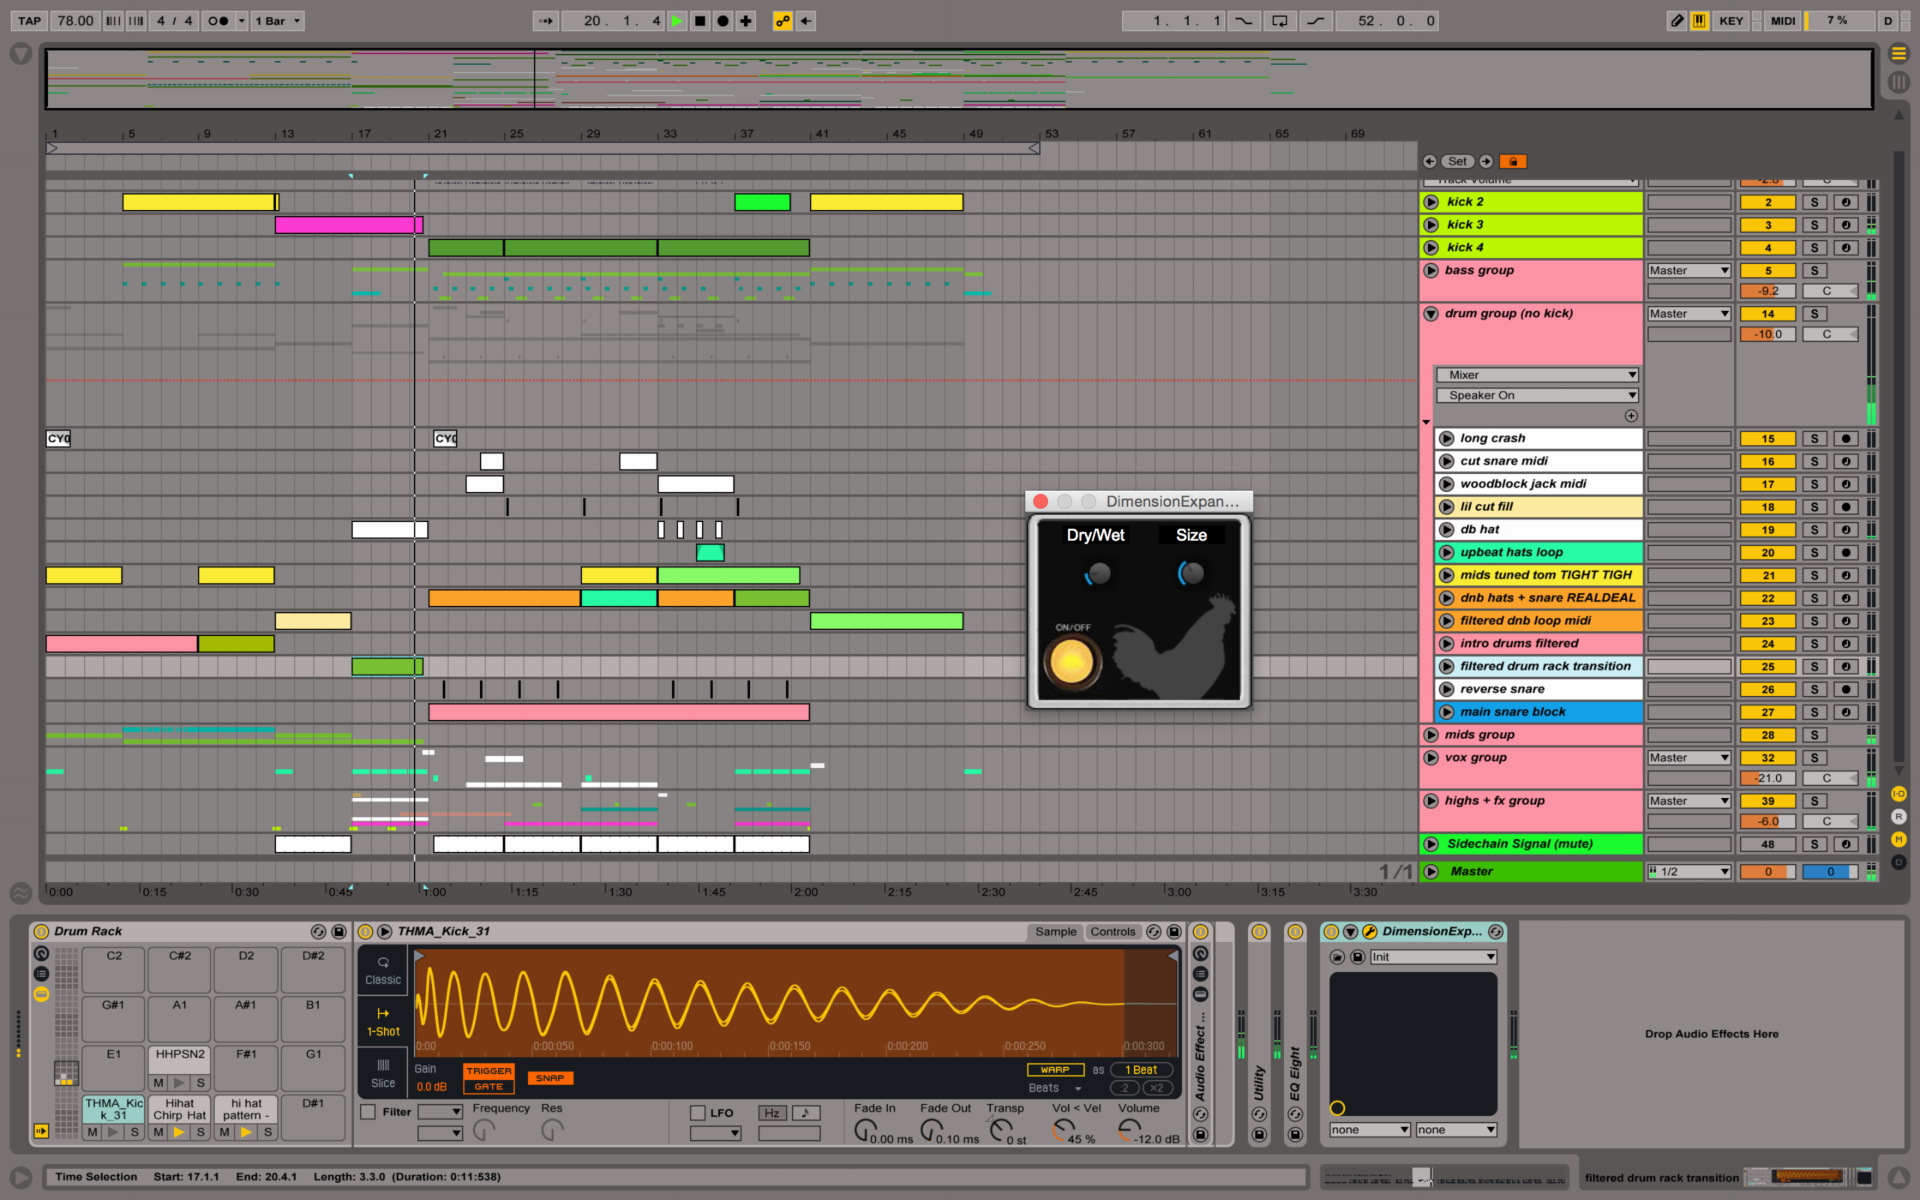Click the Automation Arm button in transport
The image size is (1920, 1200).
click(x=782, y=21)
